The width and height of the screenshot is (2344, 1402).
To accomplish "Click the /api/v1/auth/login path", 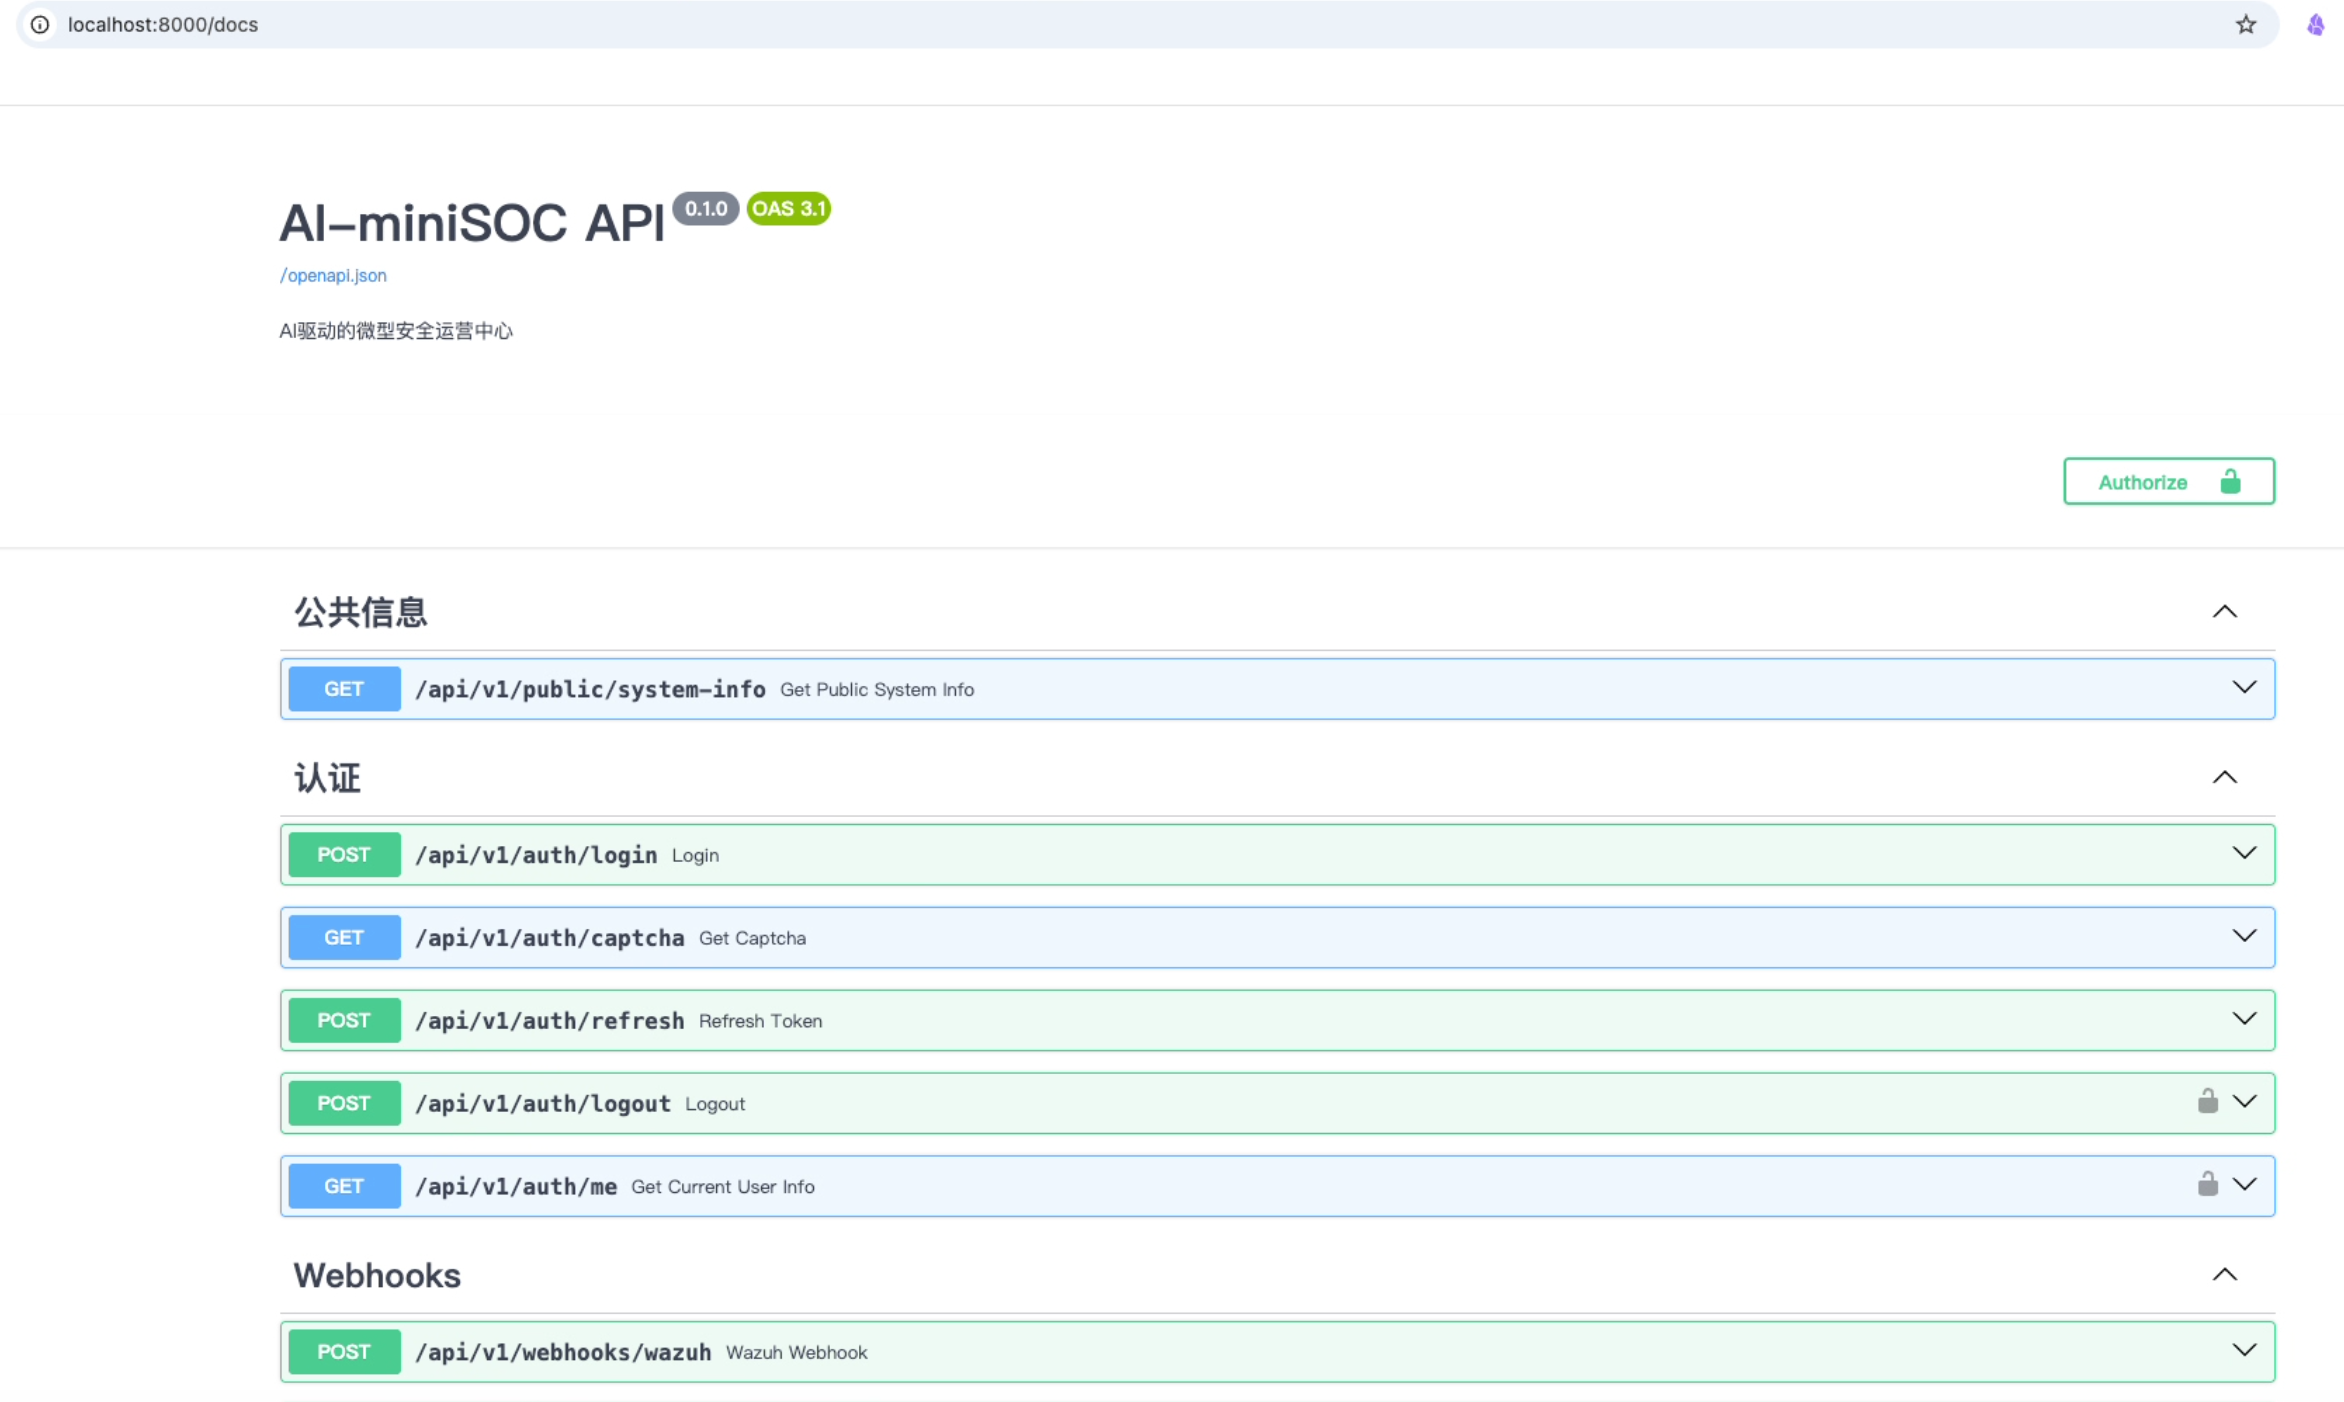I will point(536,855).
